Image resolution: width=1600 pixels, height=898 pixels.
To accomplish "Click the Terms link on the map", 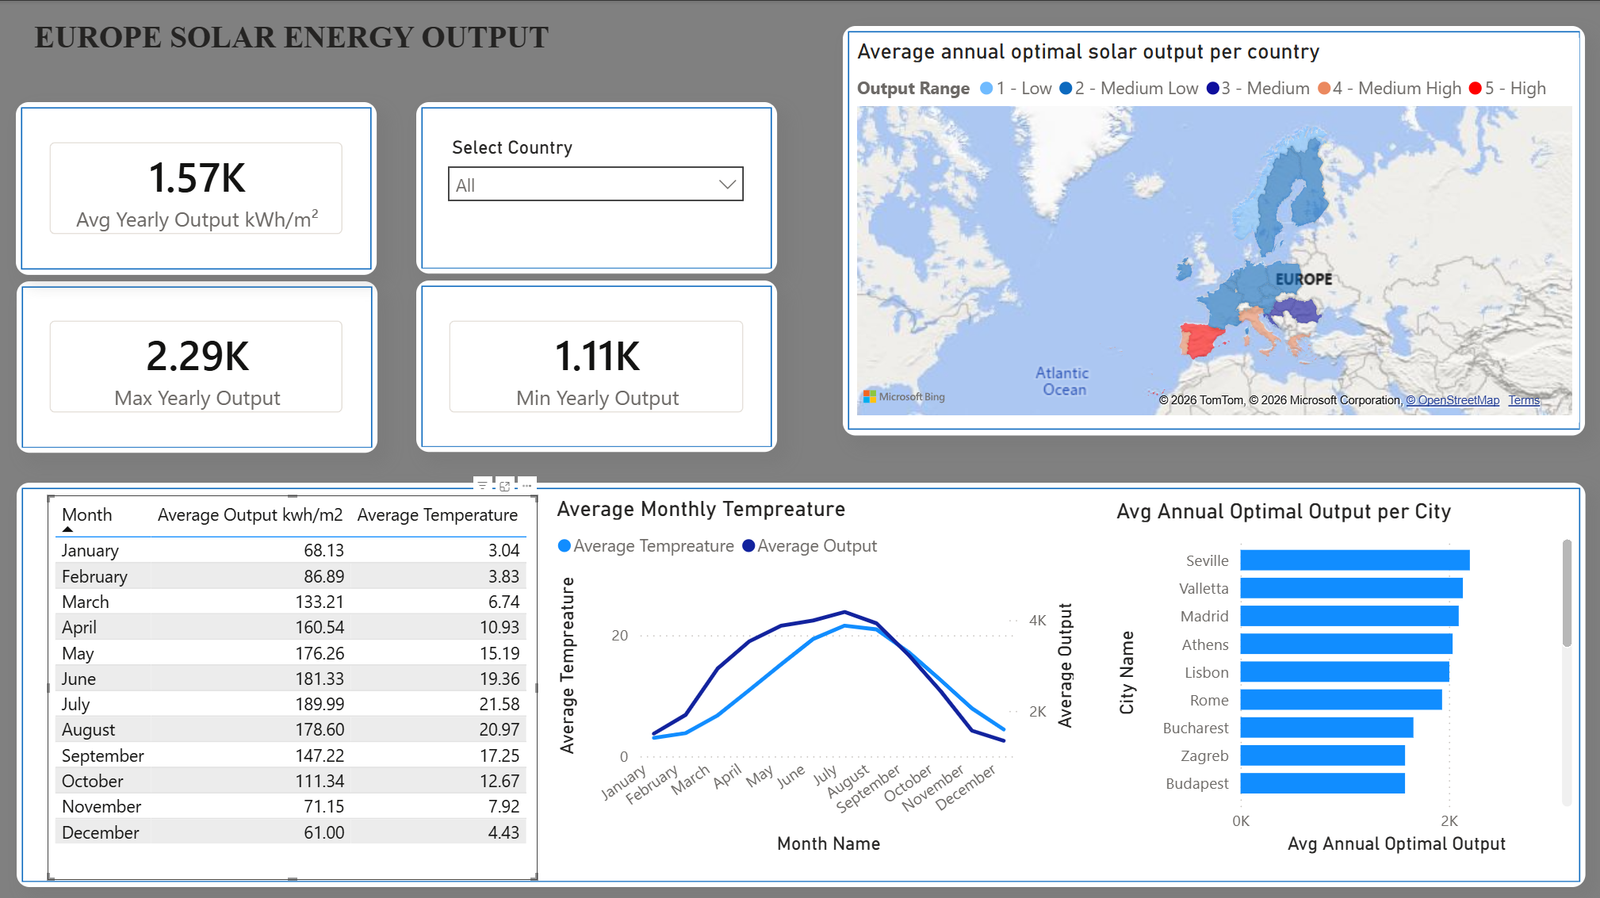I will [1524, 400].
